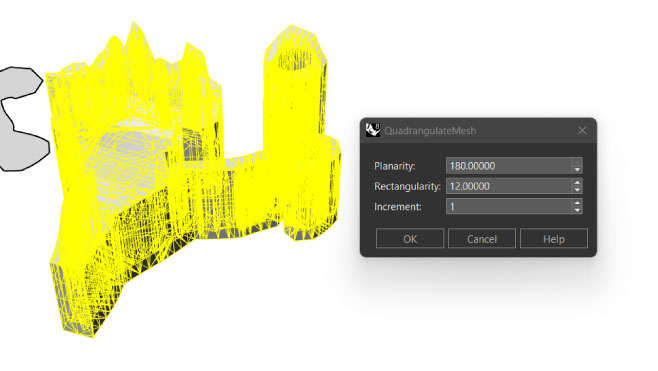658x371 pixels.
Task: Increase Rectangularity with the up arrow
Action: coord(577,182)
